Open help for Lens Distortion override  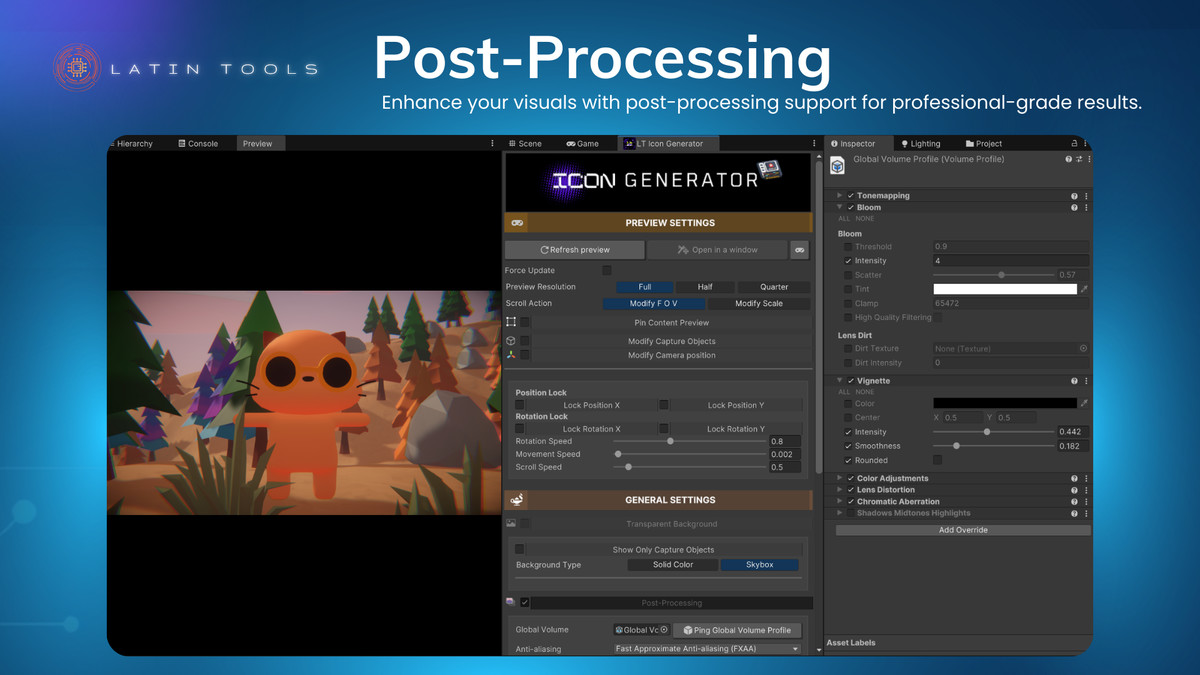(x=1075, y=490)
